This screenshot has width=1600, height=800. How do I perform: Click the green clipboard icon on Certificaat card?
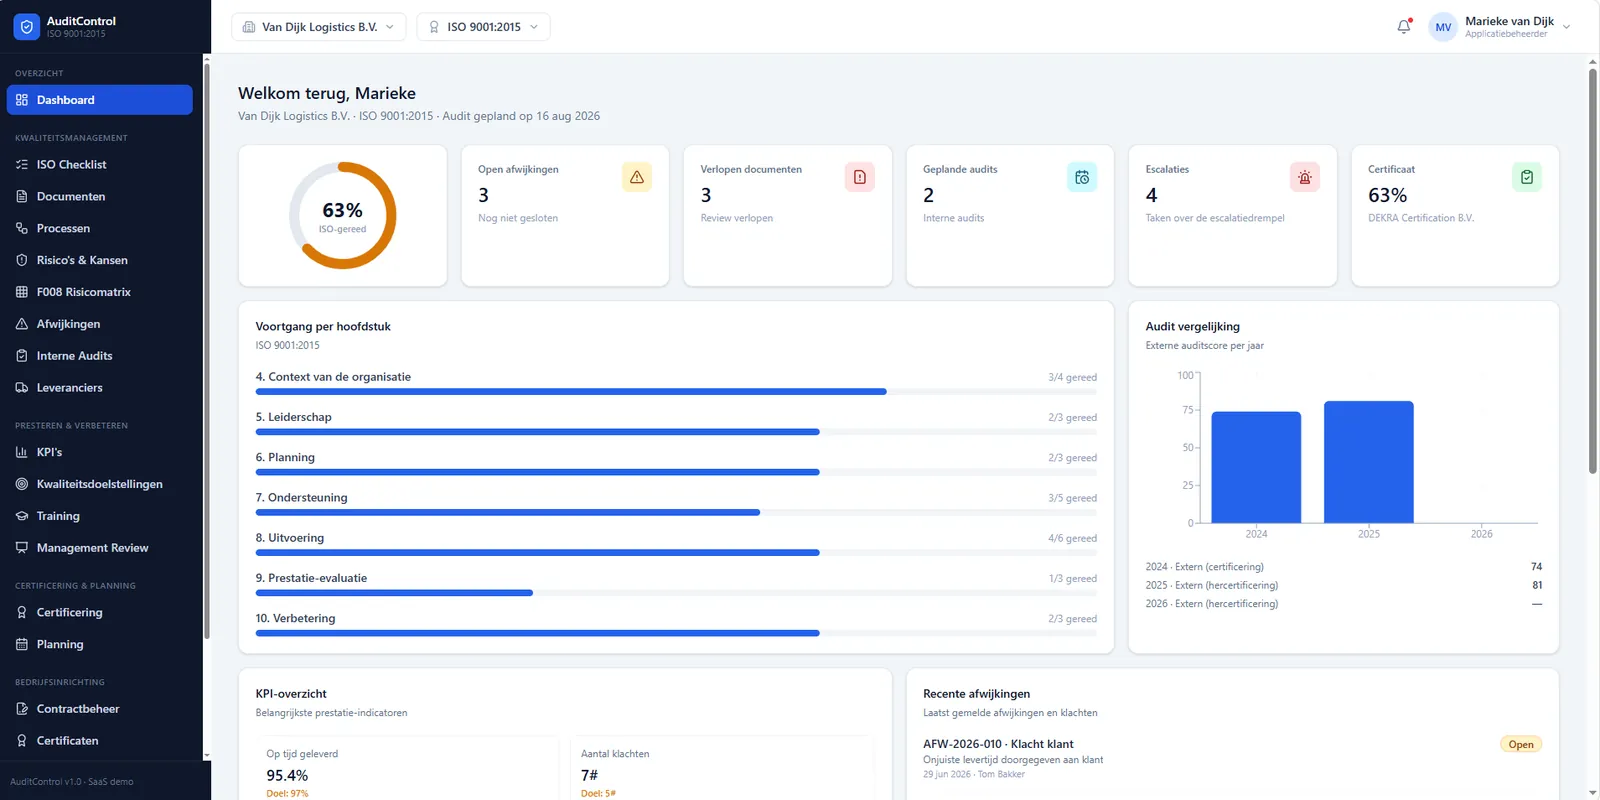point(1527,177)
